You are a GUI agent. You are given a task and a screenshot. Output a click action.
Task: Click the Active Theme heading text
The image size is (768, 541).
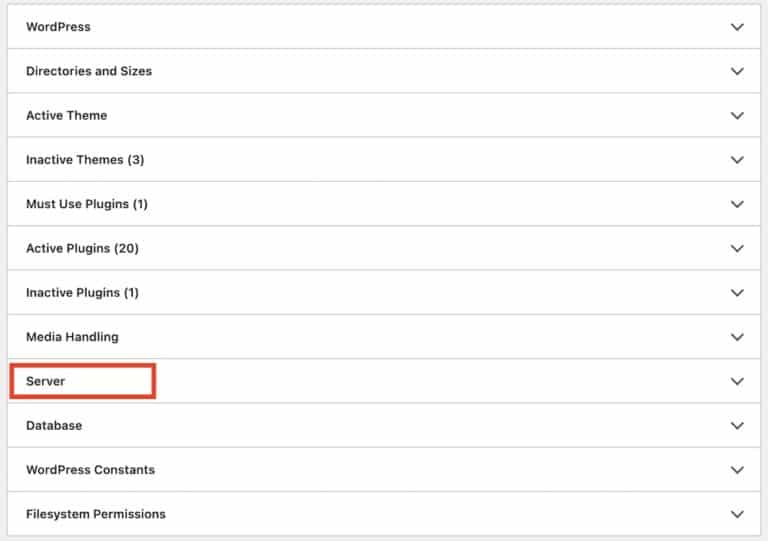(66, 116)
